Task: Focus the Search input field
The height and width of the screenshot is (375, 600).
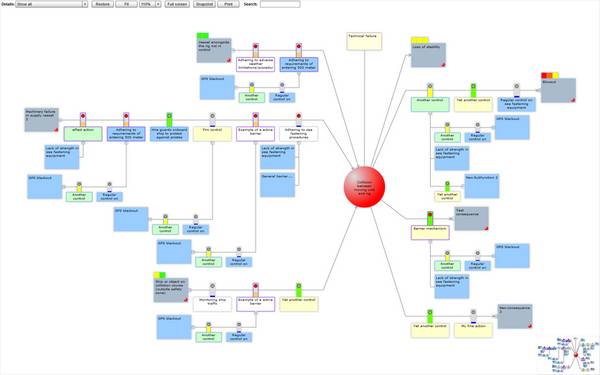Action: click(280, 4)
